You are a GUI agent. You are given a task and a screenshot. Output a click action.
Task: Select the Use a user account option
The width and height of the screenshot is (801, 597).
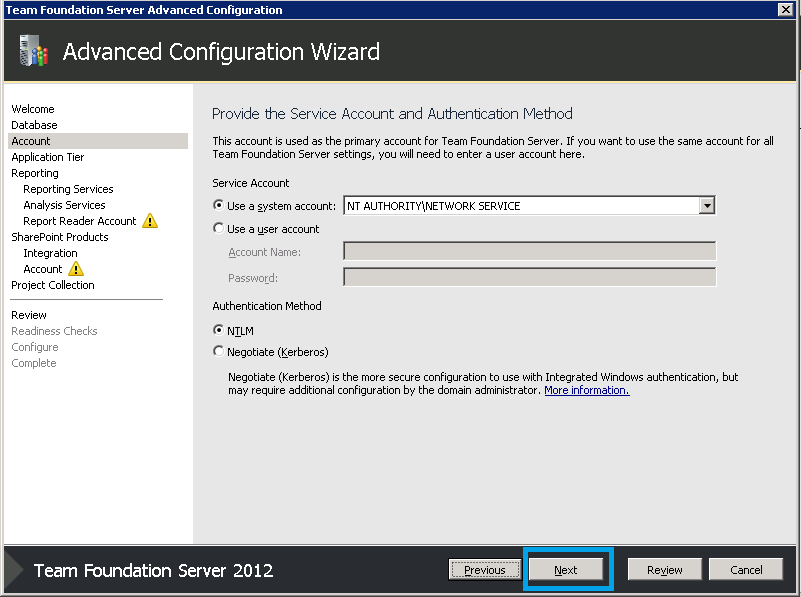[x=219, y=229]
